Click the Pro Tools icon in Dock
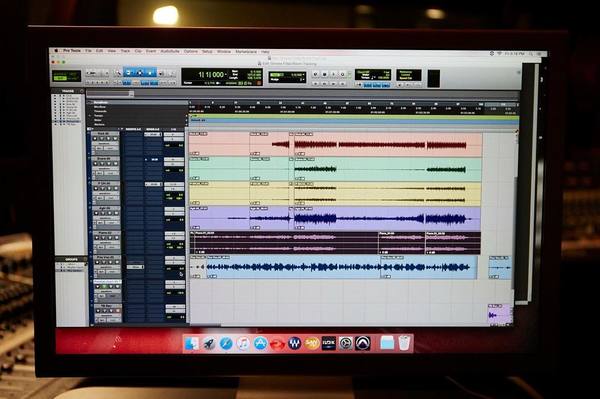600x399 pixels. (x=362, y=343)
